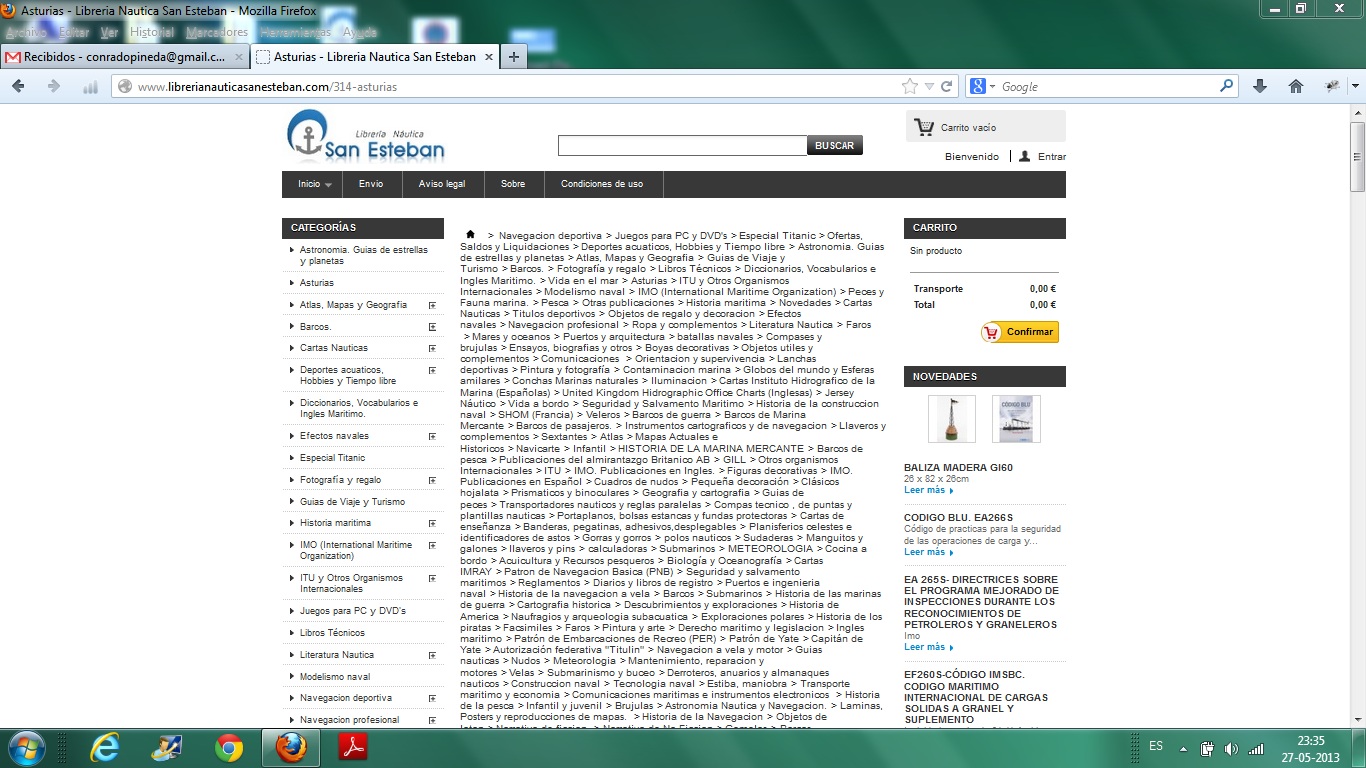The height and width of the screenshot is (768, 1366).
Task: Switch to the Recibidos Gmail tab
Action: [124, 57]
